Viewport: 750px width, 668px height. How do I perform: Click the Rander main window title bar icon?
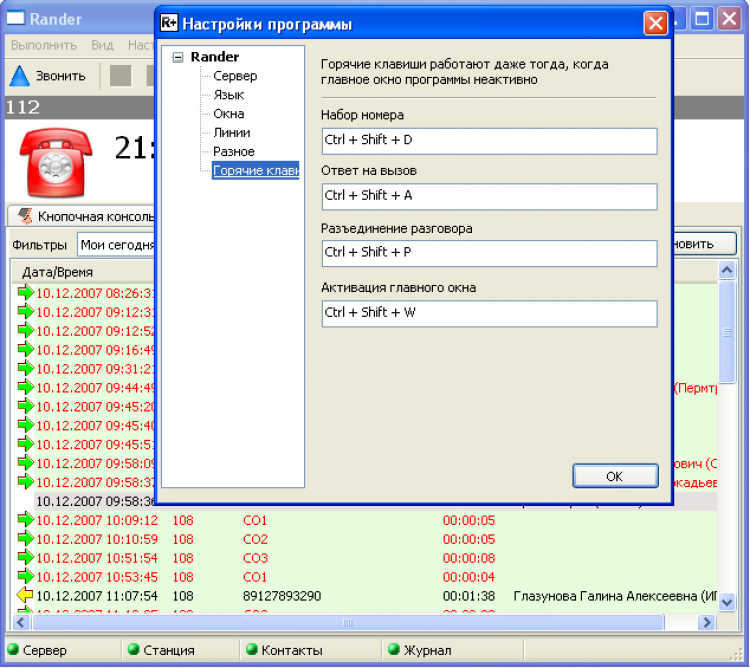tap(15, 18)
